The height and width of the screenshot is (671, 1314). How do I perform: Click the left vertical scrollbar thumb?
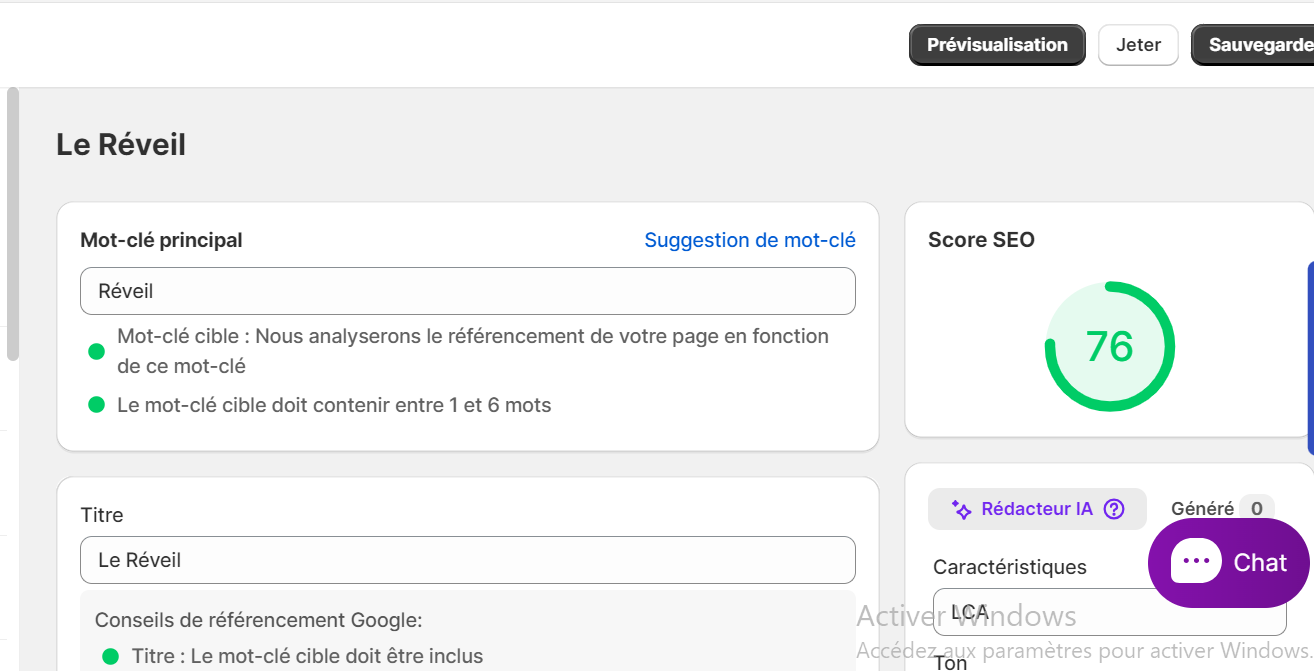click(12, 223)
